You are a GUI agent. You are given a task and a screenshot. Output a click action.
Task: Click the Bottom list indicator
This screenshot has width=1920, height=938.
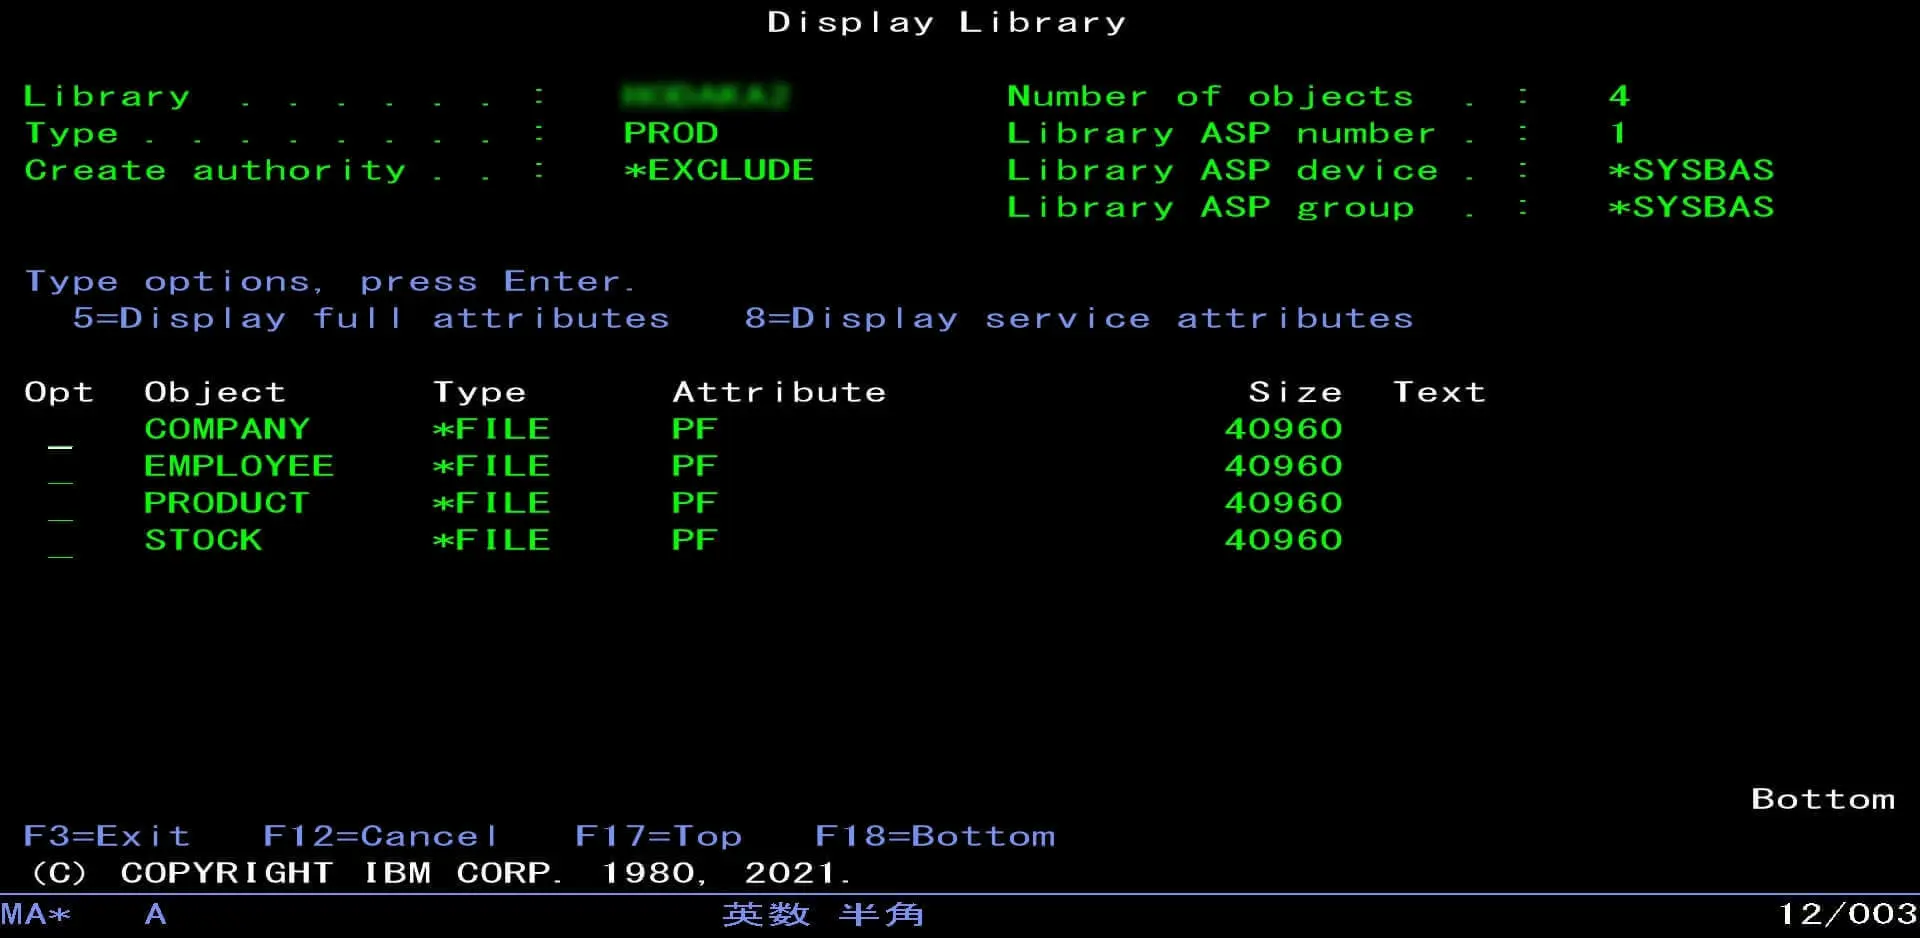point(1823,799)
